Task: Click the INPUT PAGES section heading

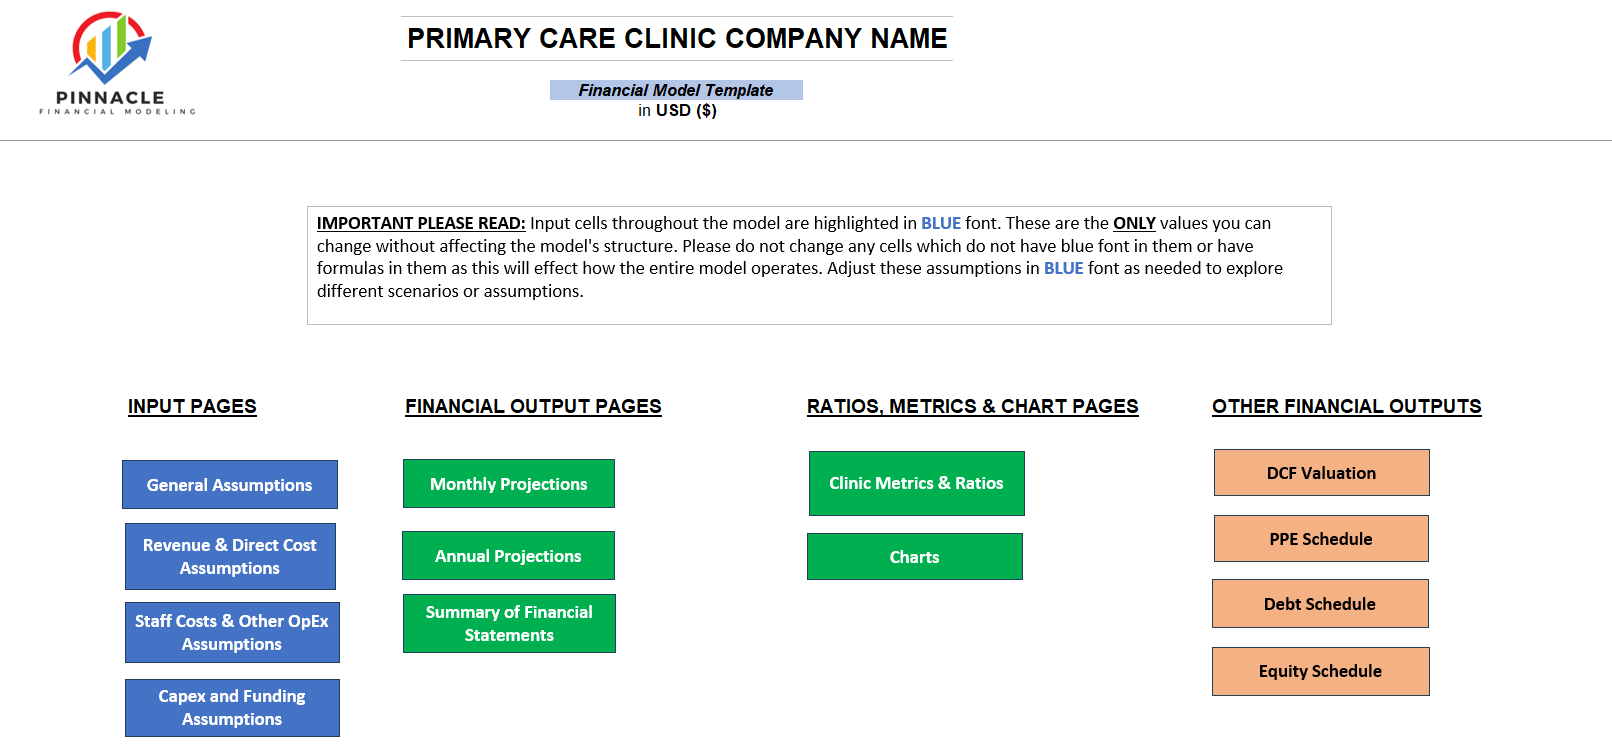Action: pos(192,406)
